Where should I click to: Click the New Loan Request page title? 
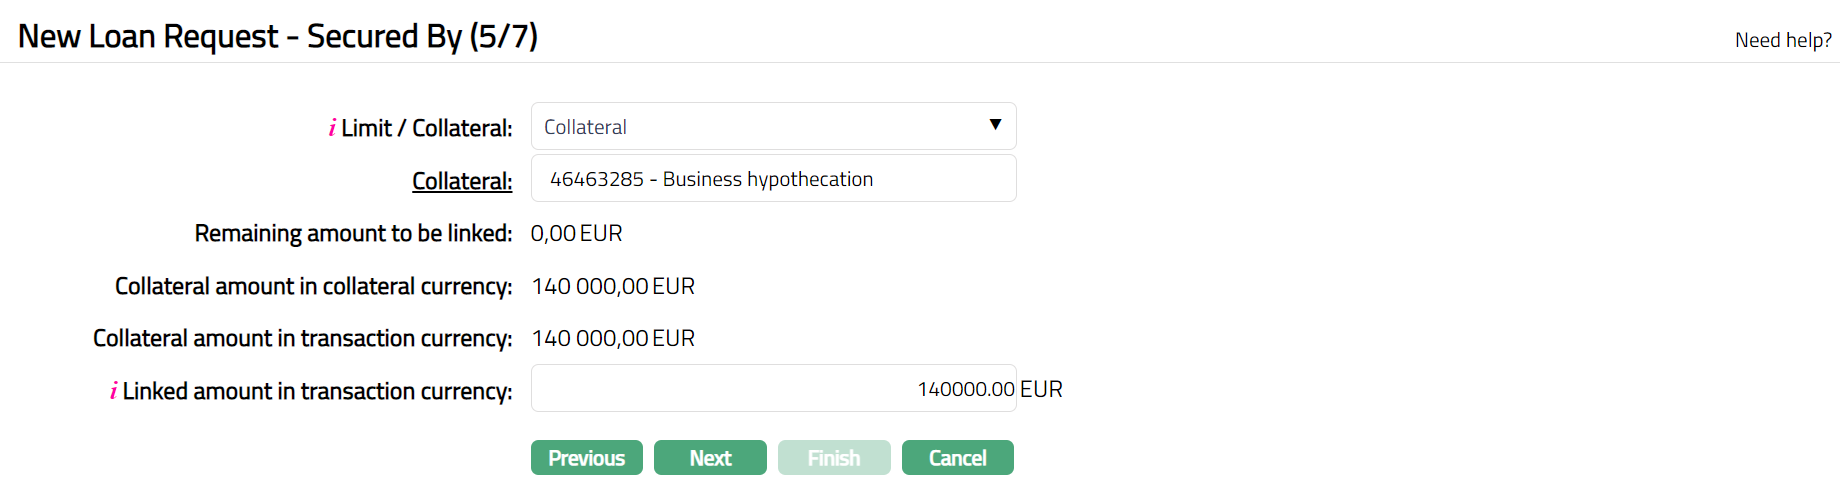pos(278,37)
